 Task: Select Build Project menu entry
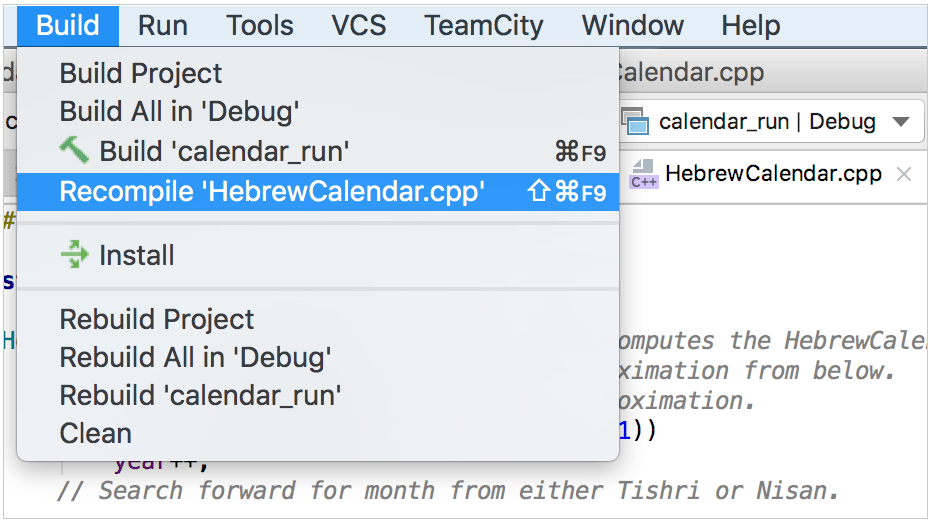[141, 73]
